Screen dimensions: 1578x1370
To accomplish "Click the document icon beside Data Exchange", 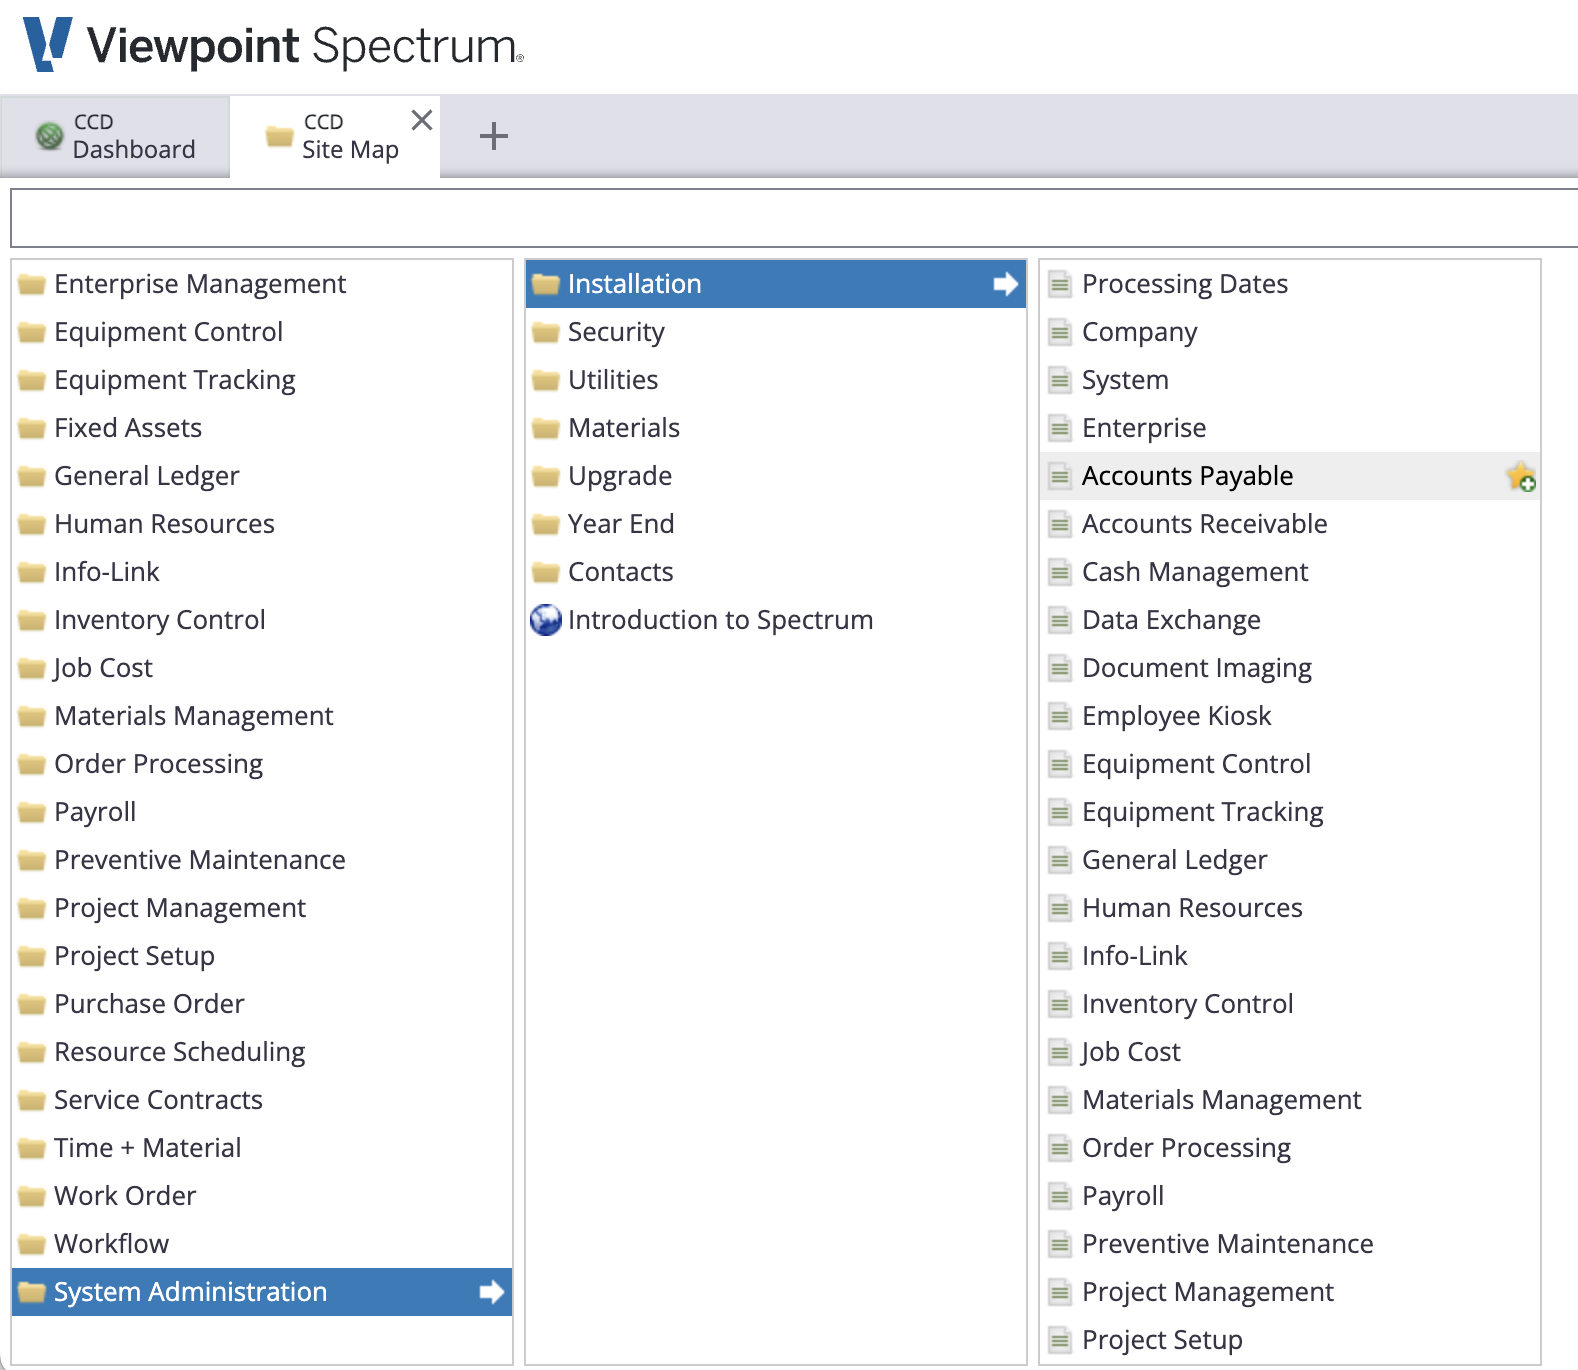I will tap(1060, 620).
